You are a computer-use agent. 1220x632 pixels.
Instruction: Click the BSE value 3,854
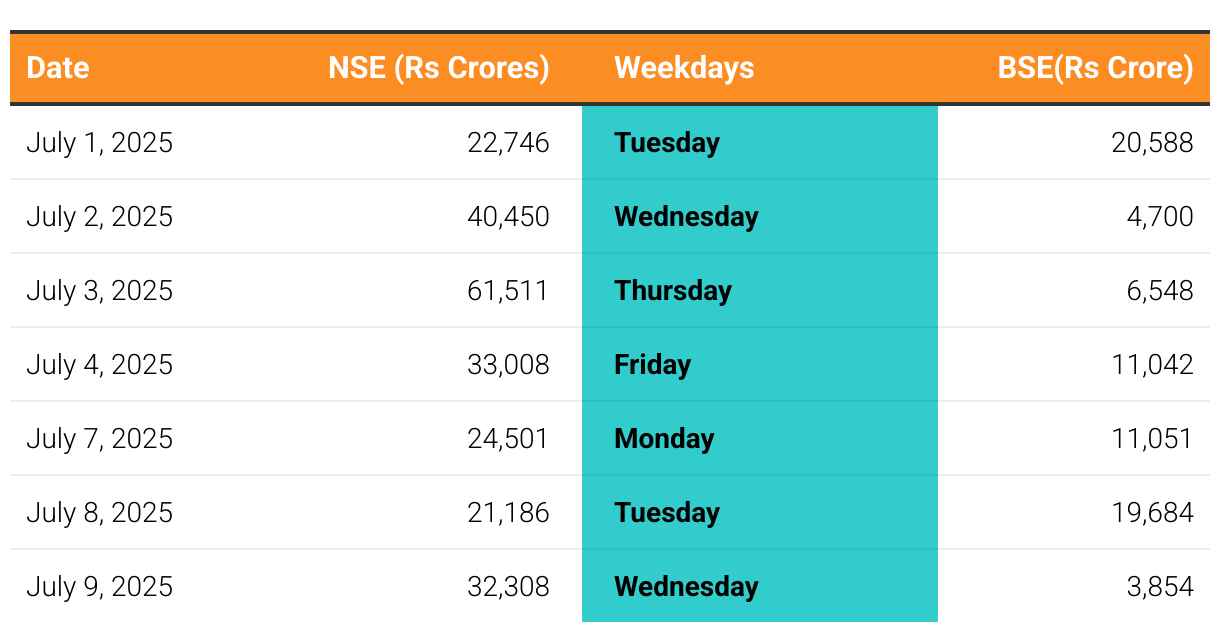1159,587
